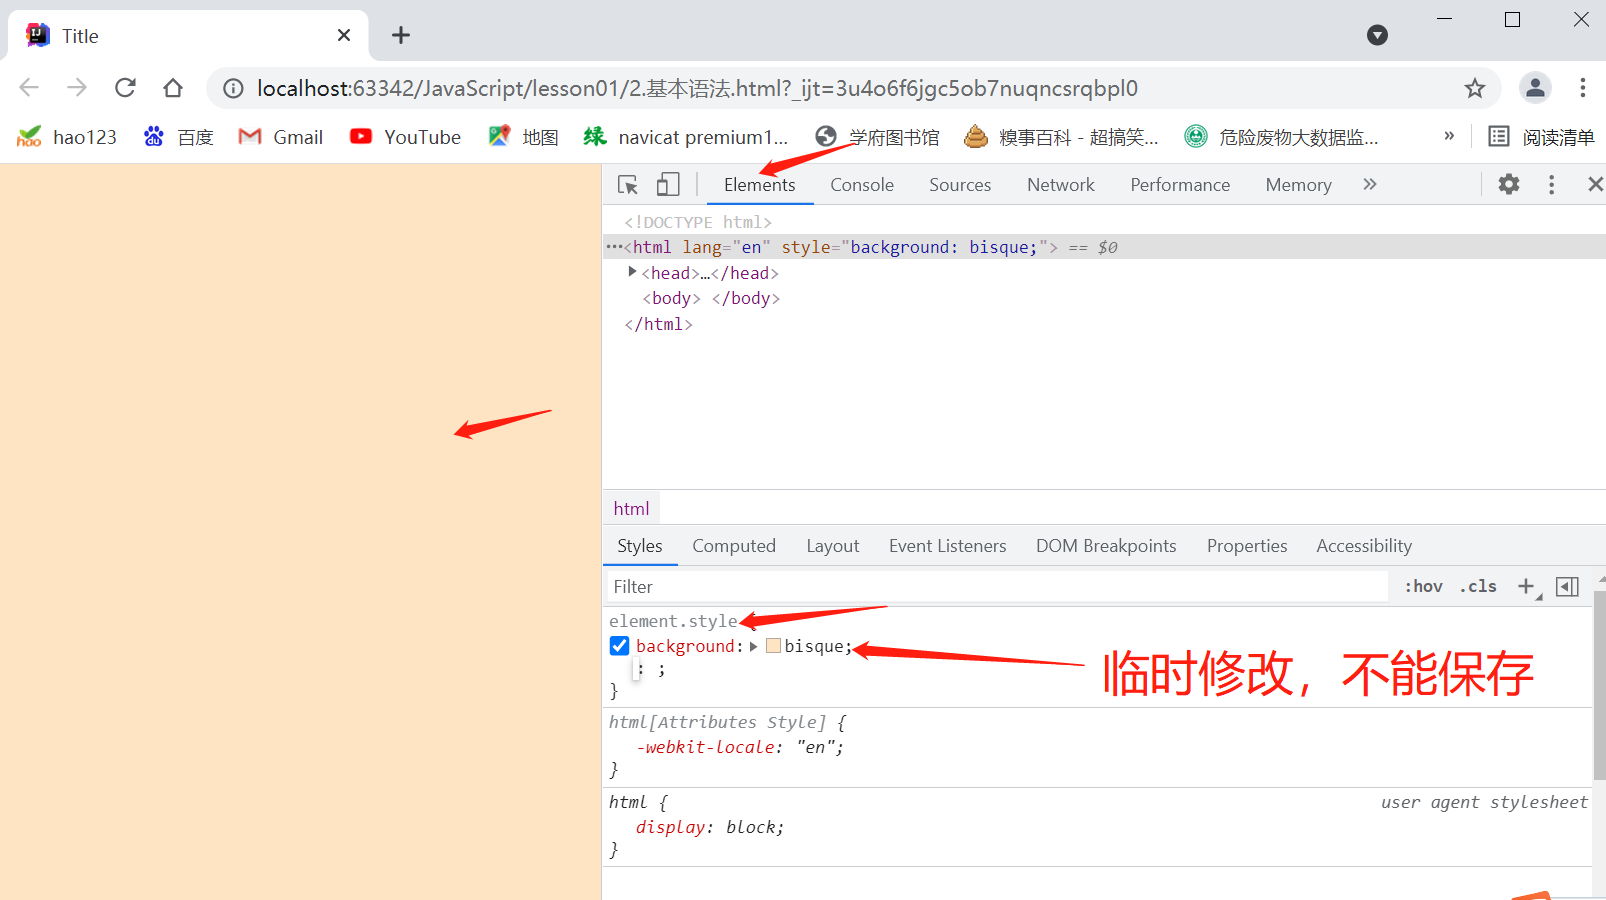Click the browser reload icon
The height and width of the screenshot is (900, 1606).
(125, 88)
